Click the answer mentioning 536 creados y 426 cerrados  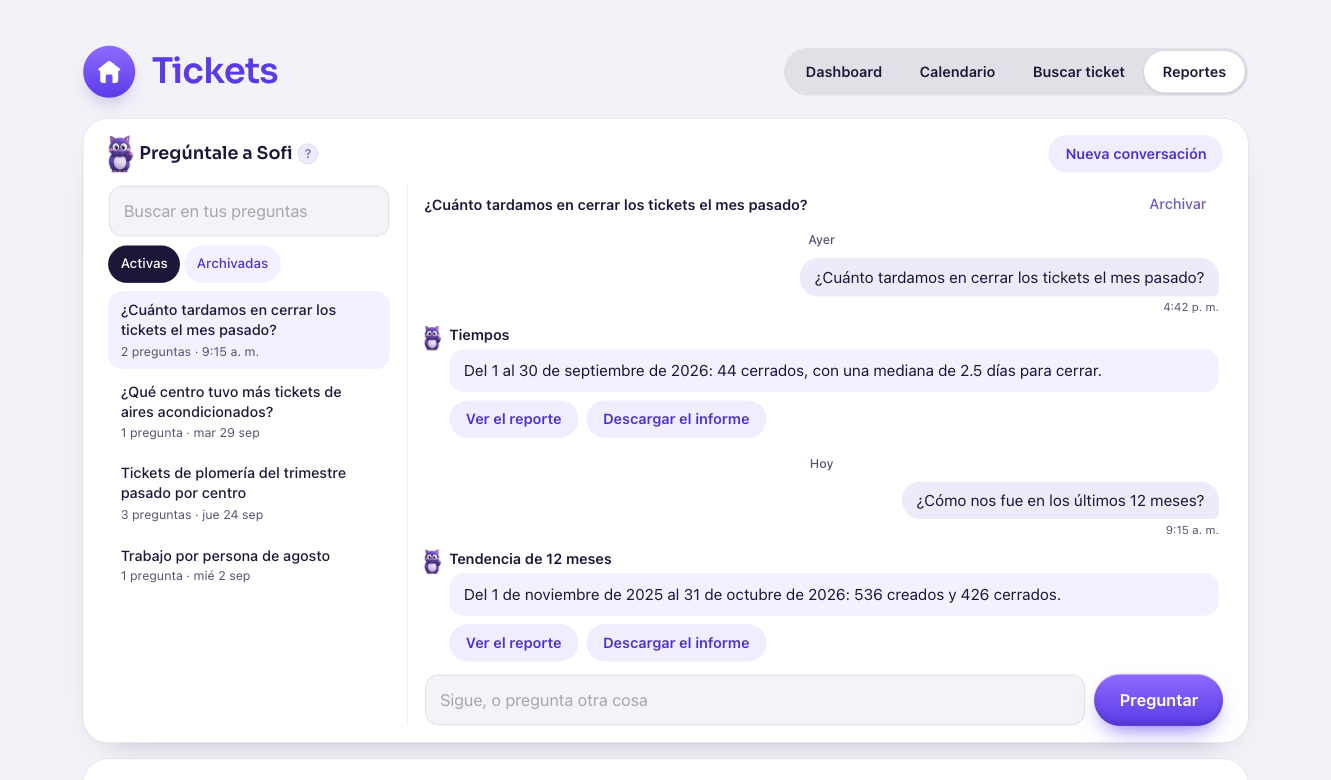click(834, 594)
